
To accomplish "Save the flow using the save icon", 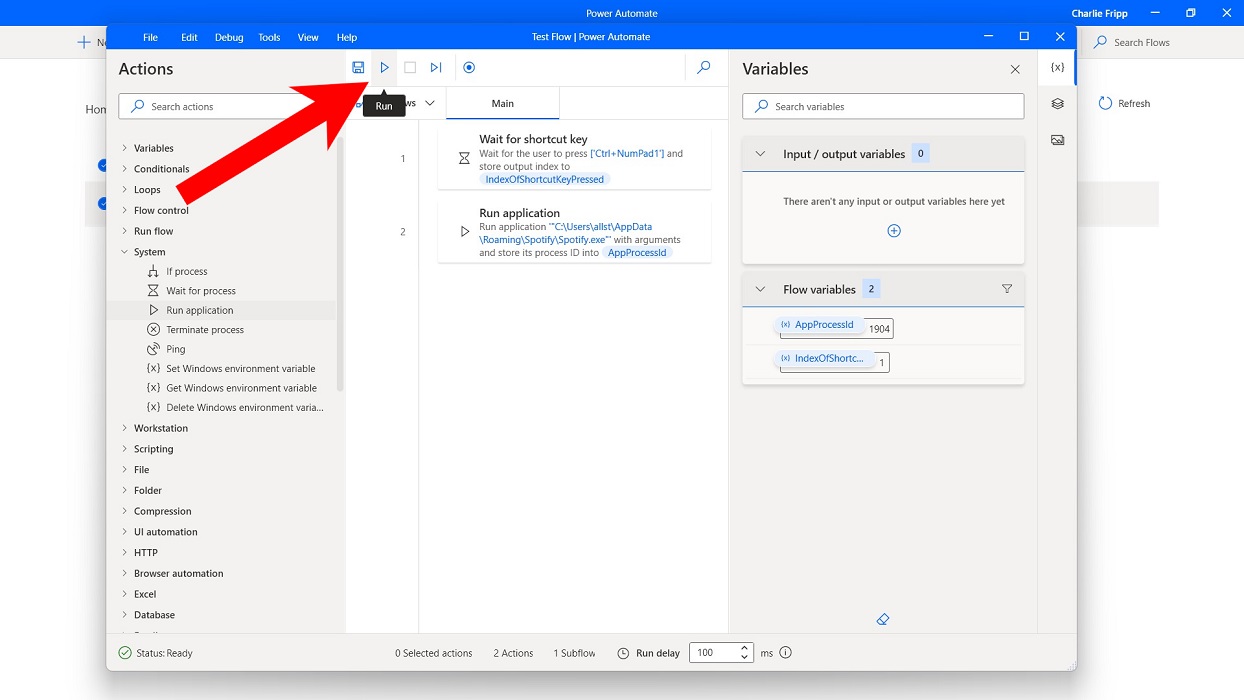I will click(359, 67).
